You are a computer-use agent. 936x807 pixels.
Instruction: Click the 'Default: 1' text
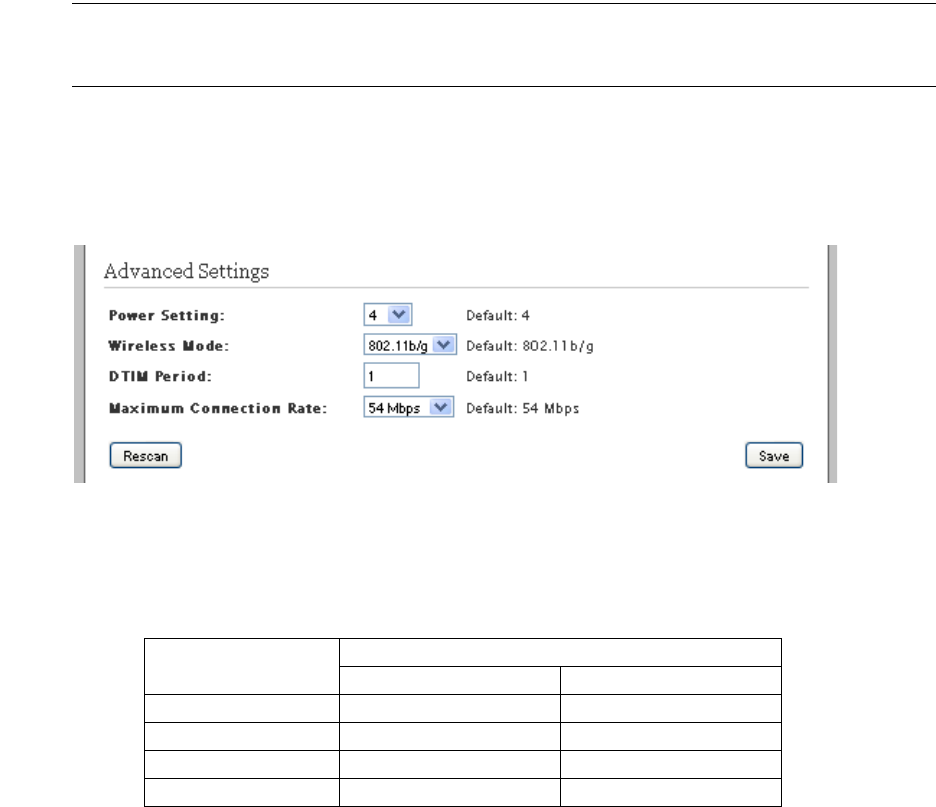point(497,377)
